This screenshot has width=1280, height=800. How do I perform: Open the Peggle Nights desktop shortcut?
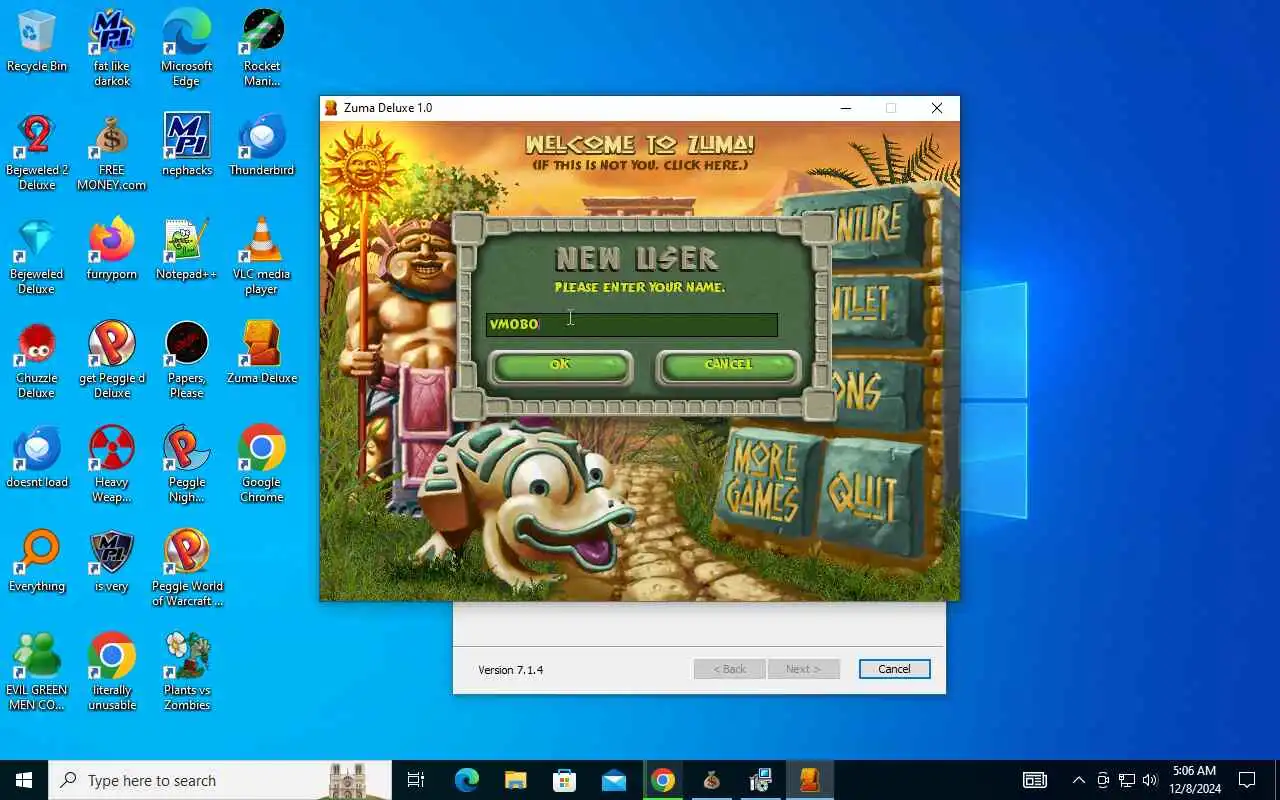pyautogui.click(x=187, y=464)
